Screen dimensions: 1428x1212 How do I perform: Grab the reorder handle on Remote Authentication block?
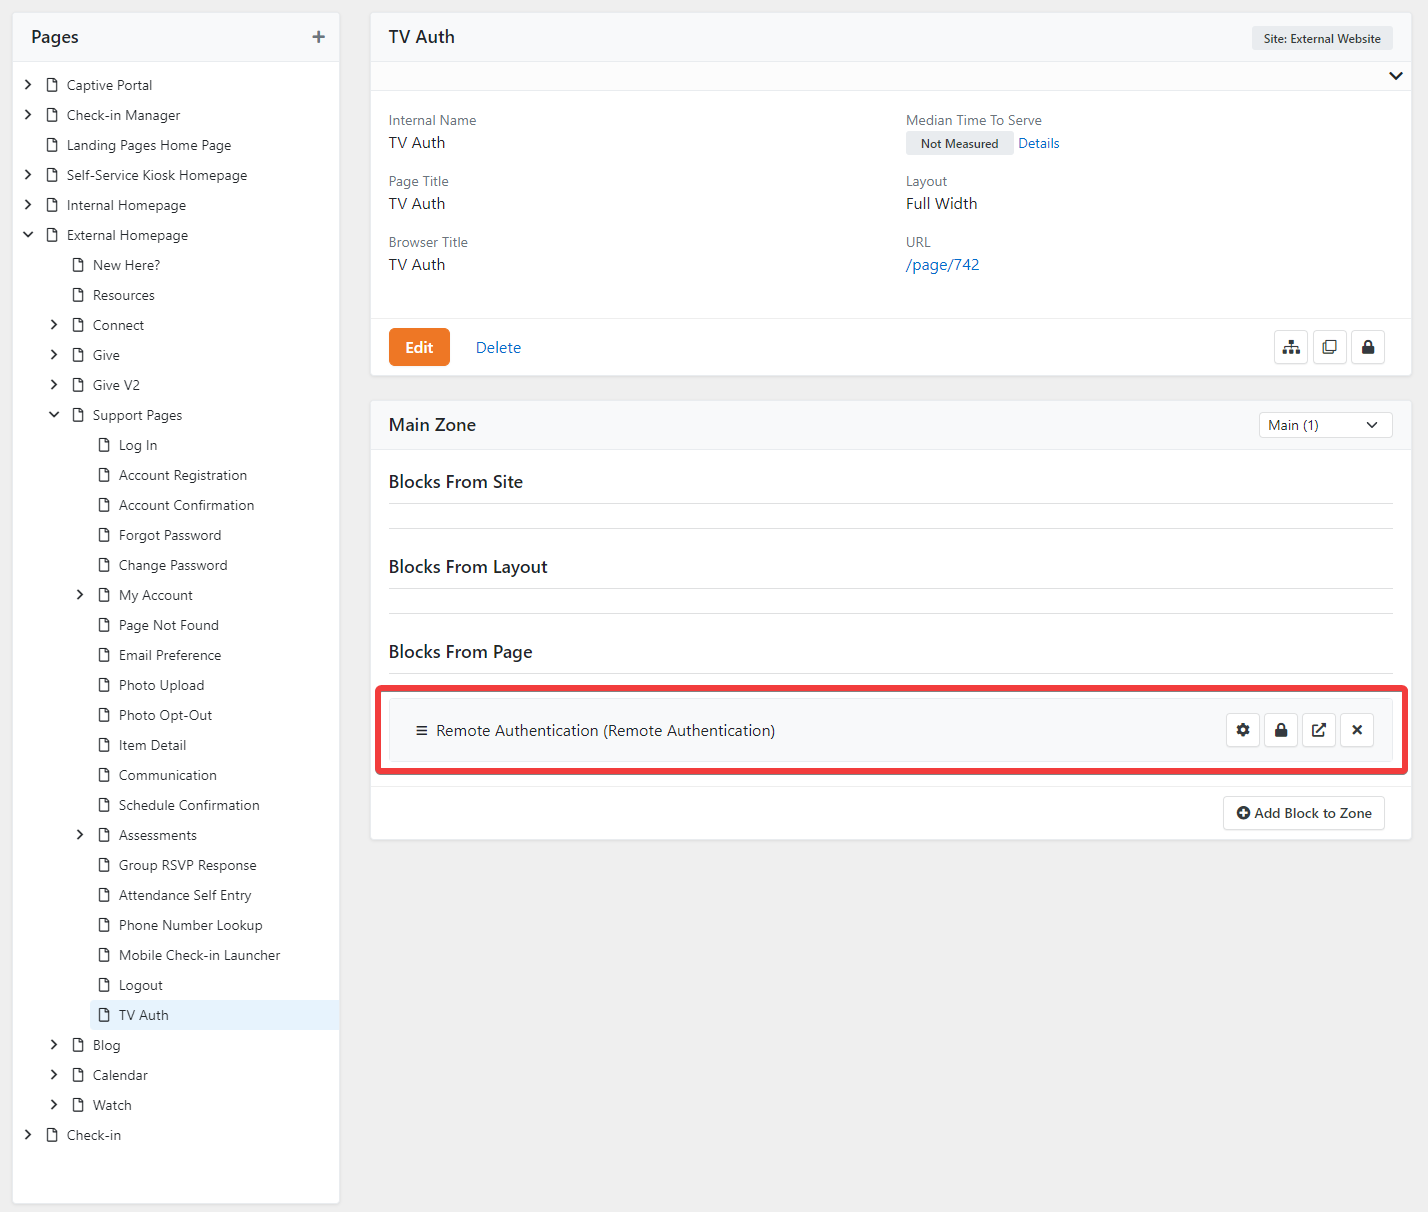(x=421, y=731)
